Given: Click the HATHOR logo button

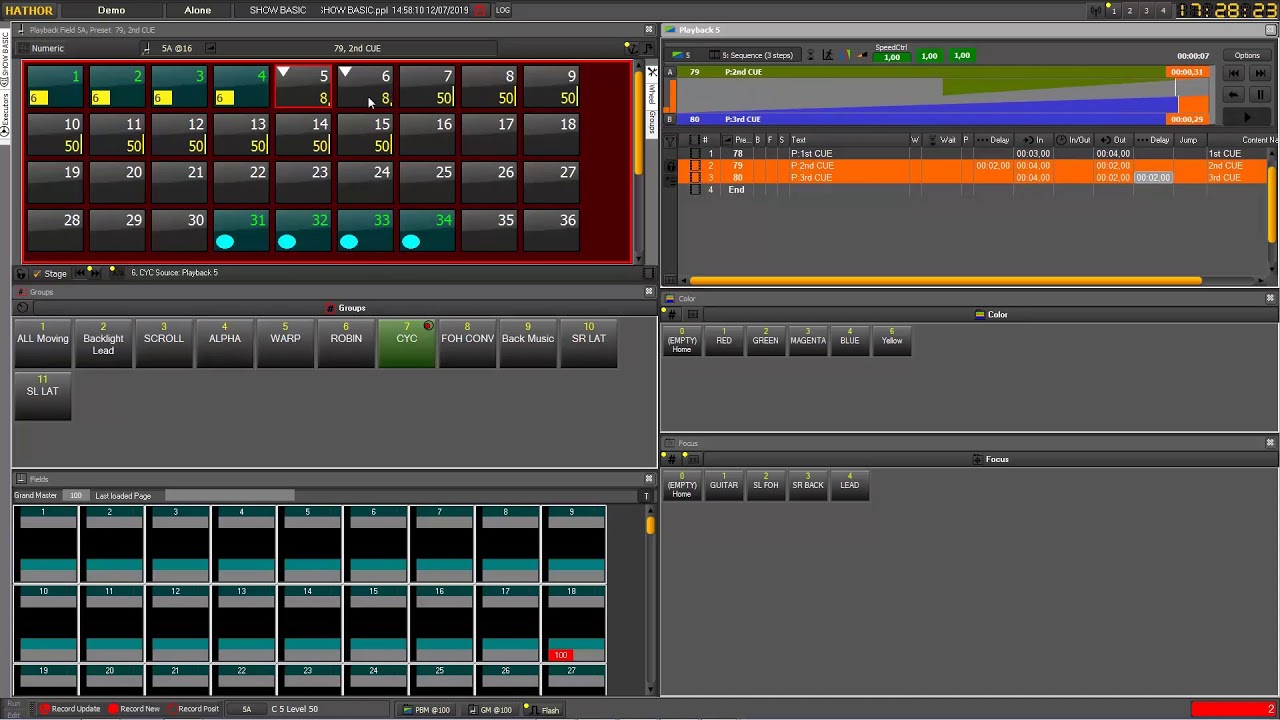Looking at the screenshot, I should click(28, 10).
